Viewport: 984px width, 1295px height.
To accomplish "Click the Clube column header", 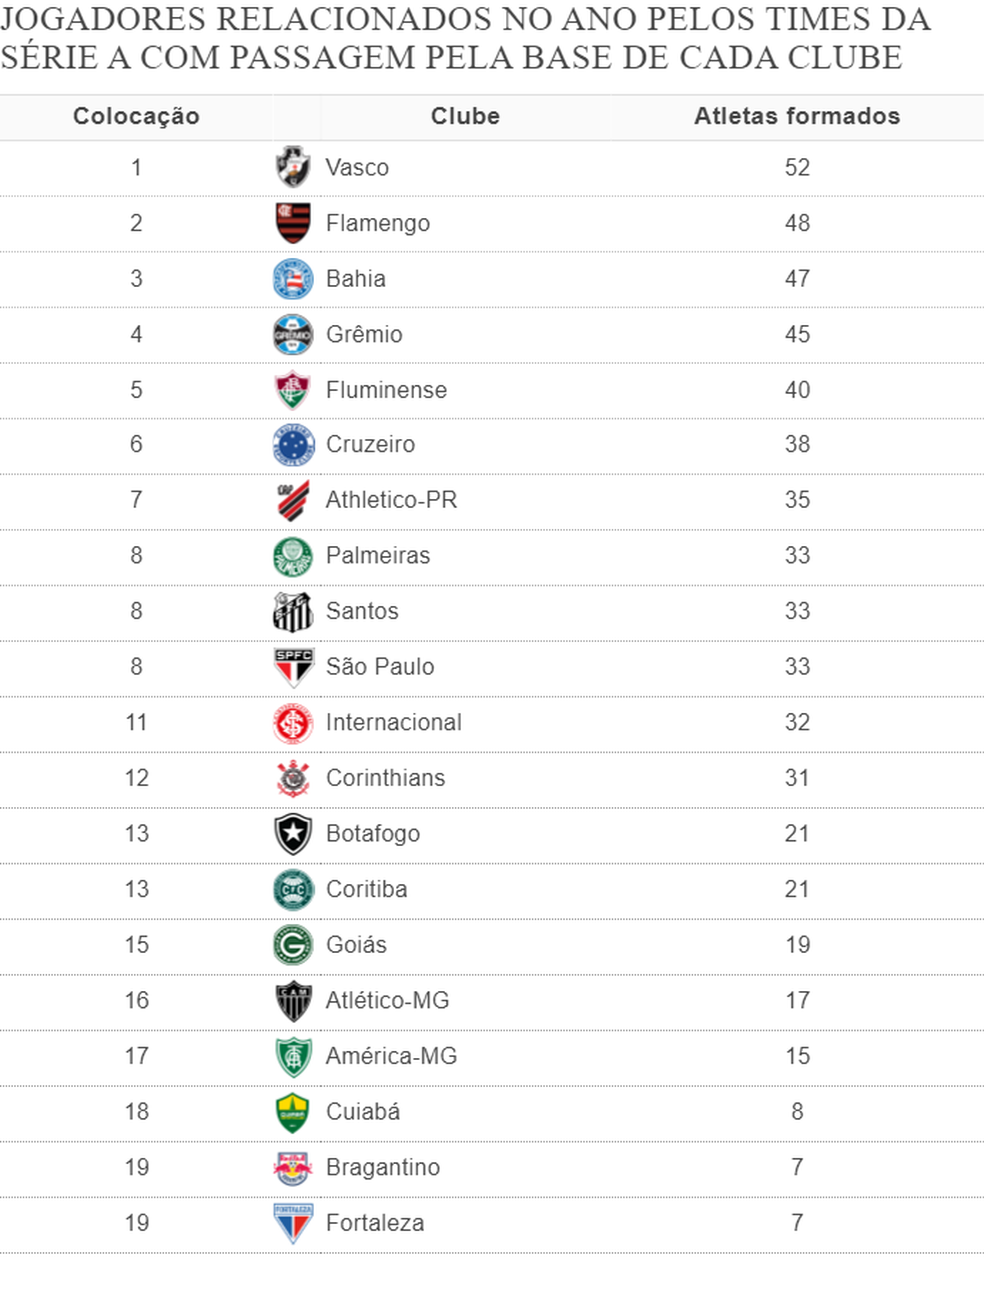I will point(465,117).
